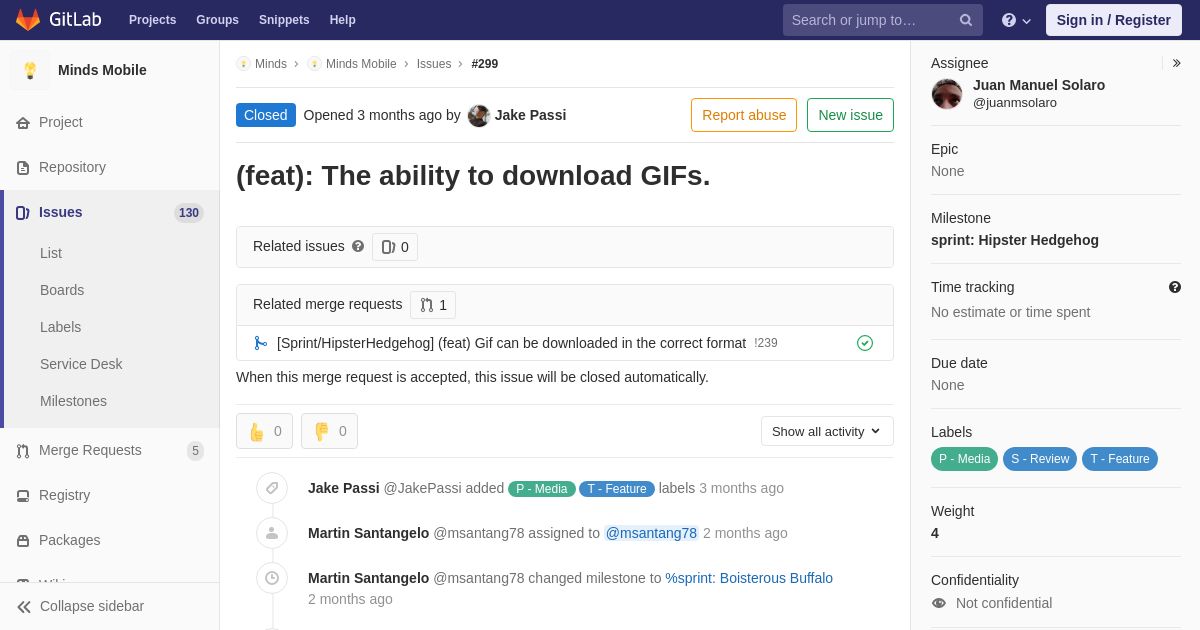Open the Snippets menu item
1200x630 pixels.
point(284,20)
